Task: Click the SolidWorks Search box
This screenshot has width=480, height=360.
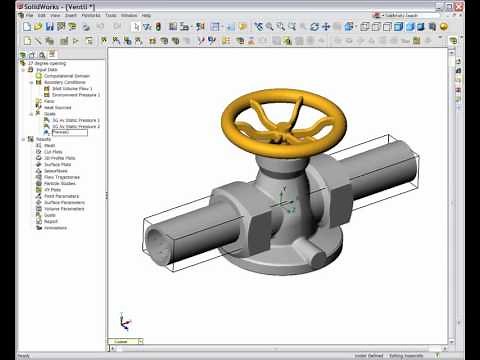Action: [410, 15]
